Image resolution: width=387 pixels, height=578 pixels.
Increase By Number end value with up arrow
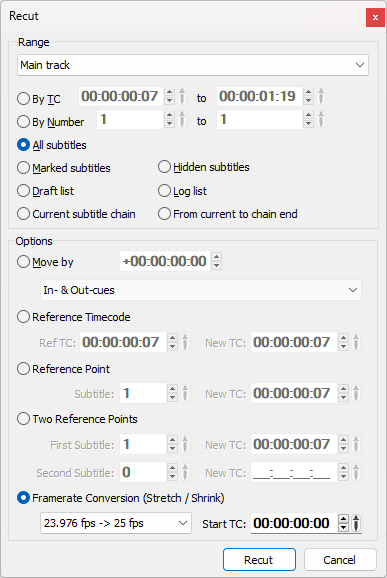[308, 115]
